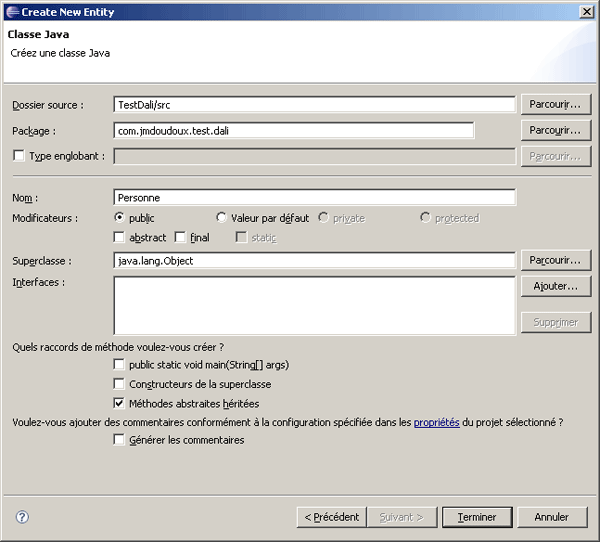
Task: Open the propriétés link
Action: pyautogui.click(x=436, y=423)
